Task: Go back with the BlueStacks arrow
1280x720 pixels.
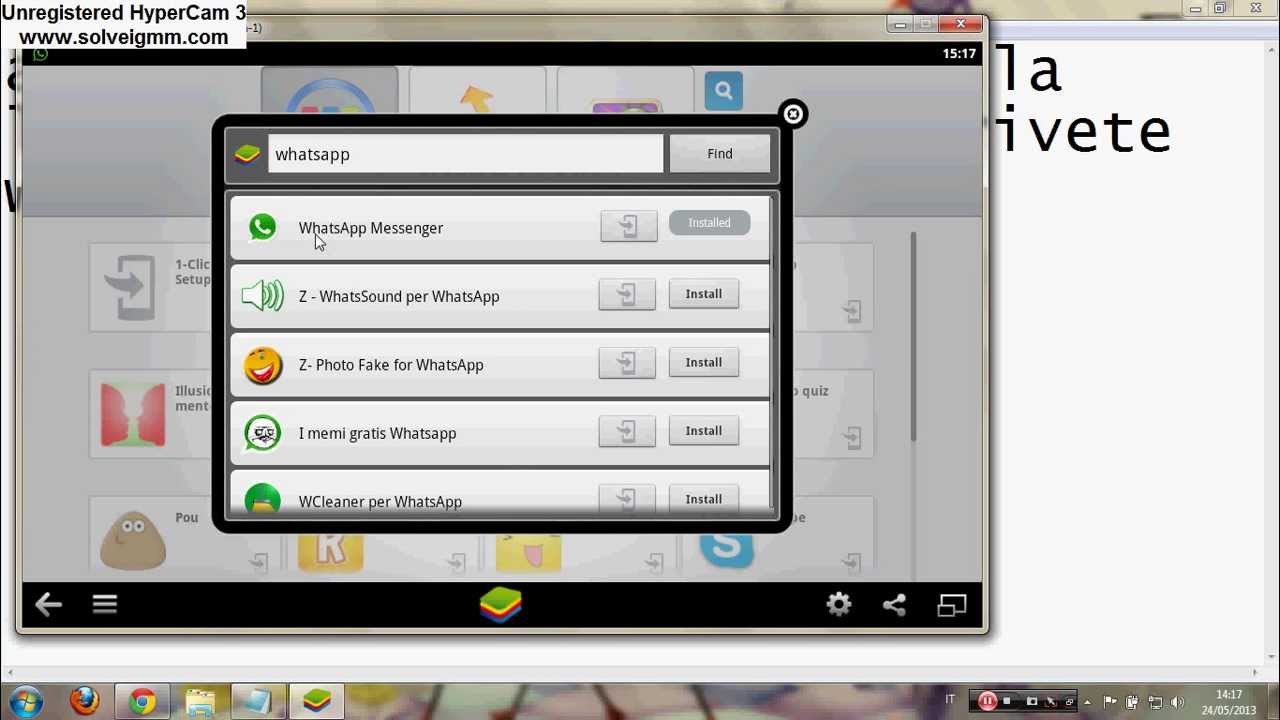Action: point(48,604)
